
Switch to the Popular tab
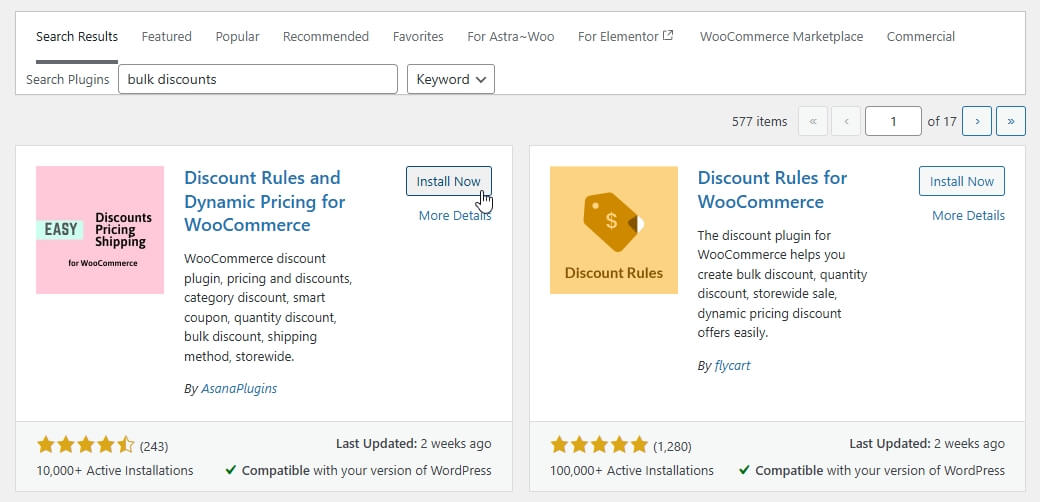click(237, 36)
